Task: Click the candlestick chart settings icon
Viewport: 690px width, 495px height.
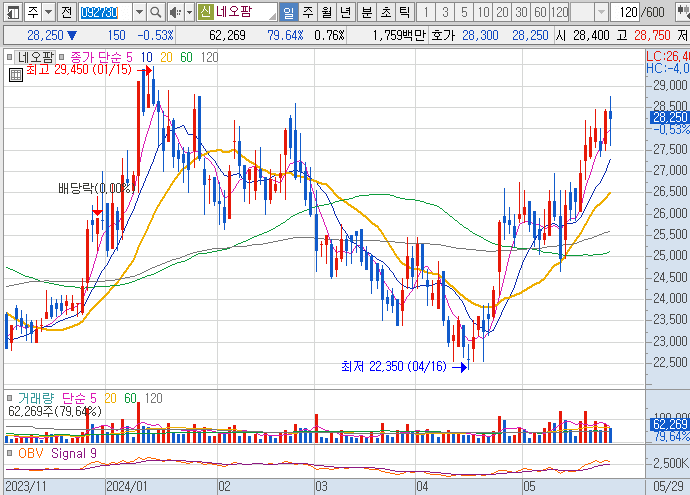Action: click(683, 12)
